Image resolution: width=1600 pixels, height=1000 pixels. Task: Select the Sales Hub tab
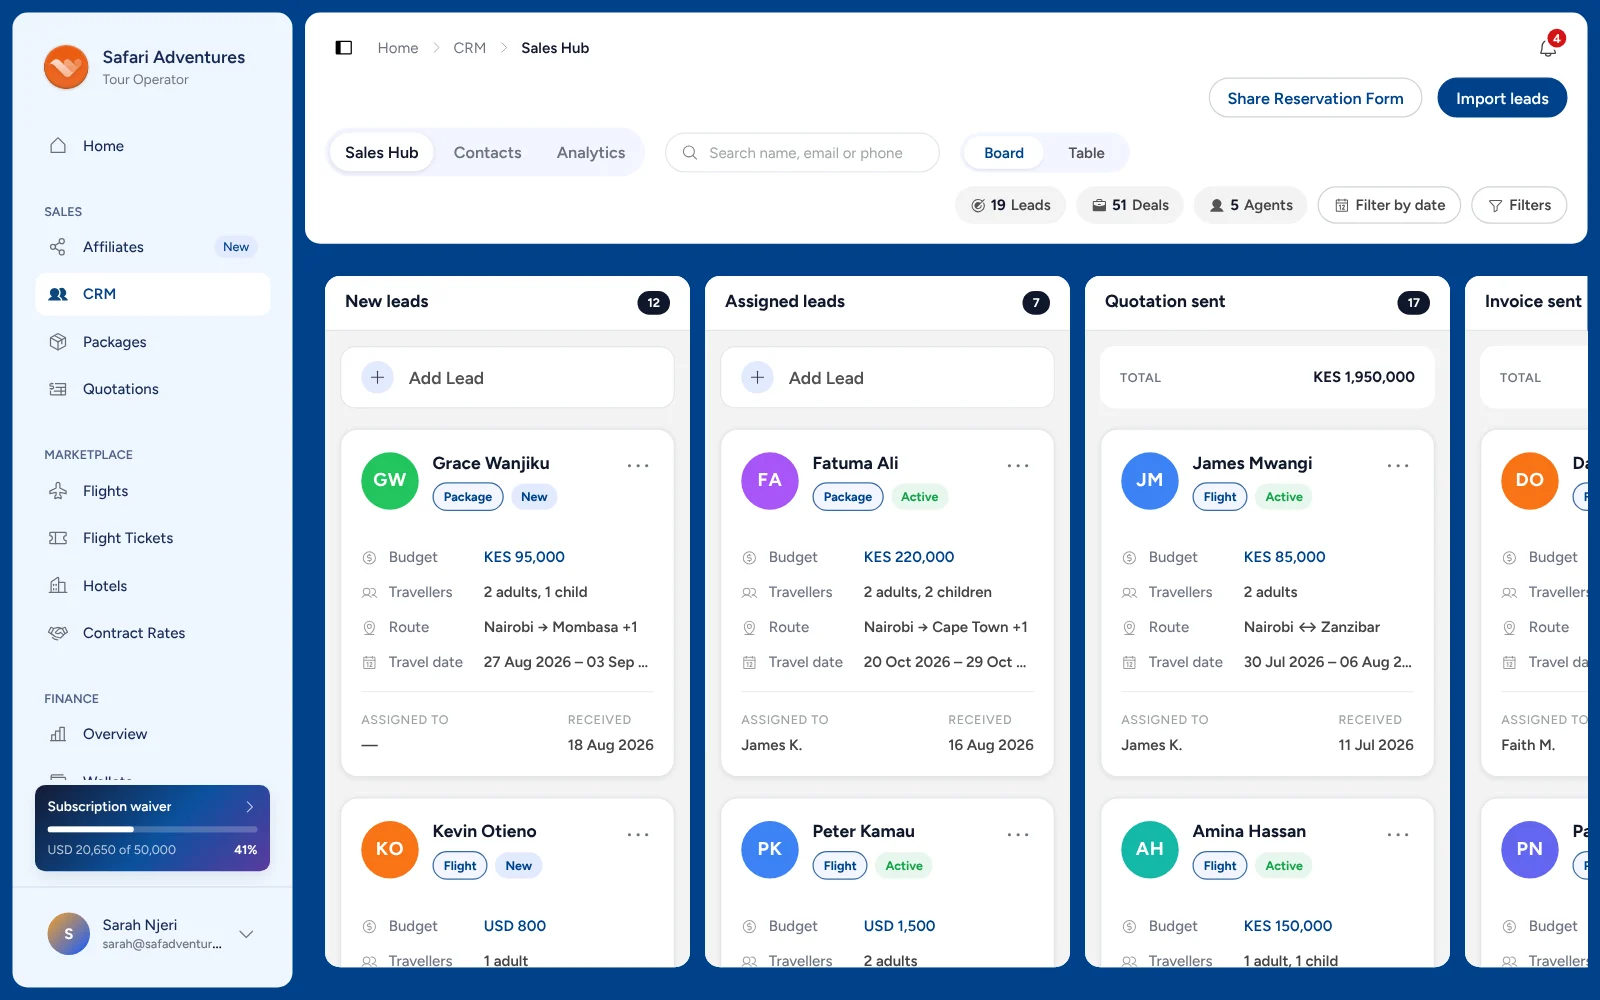(x=382, y=153)
